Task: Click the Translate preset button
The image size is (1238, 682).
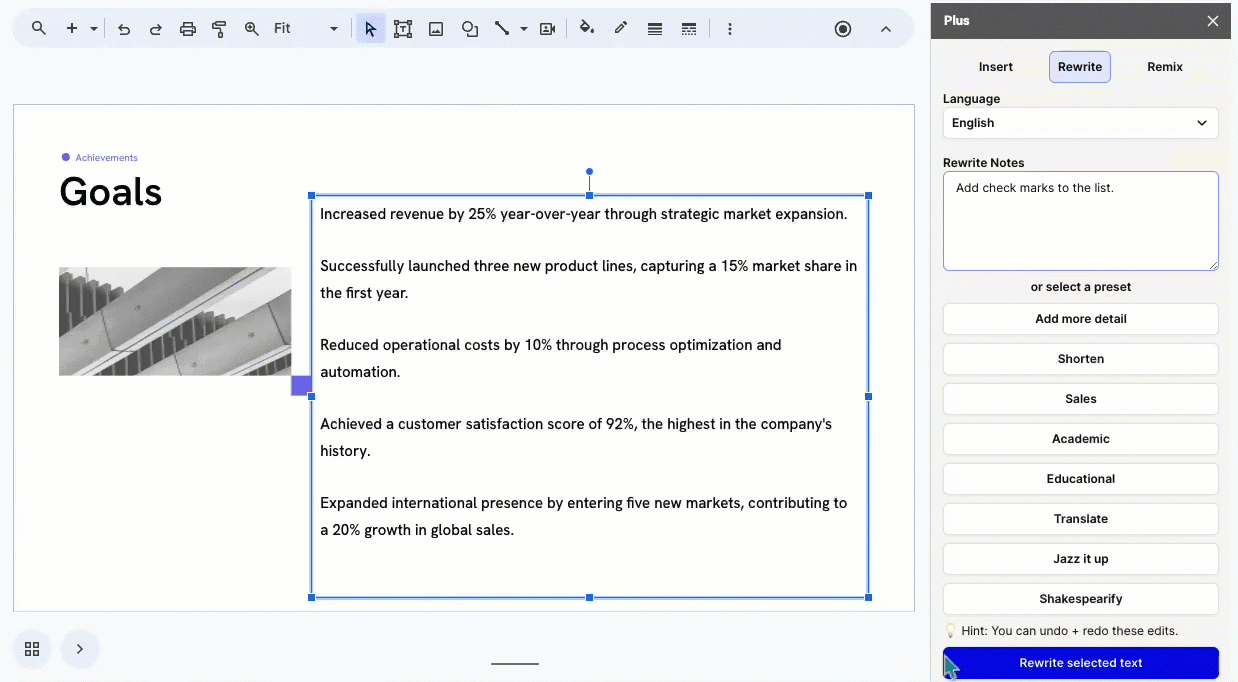Action: click(x=1081, y=519)
